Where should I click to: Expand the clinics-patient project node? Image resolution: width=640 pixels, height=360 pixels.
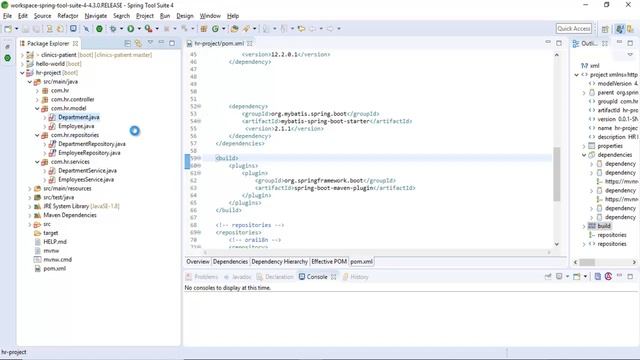[22, 55]
